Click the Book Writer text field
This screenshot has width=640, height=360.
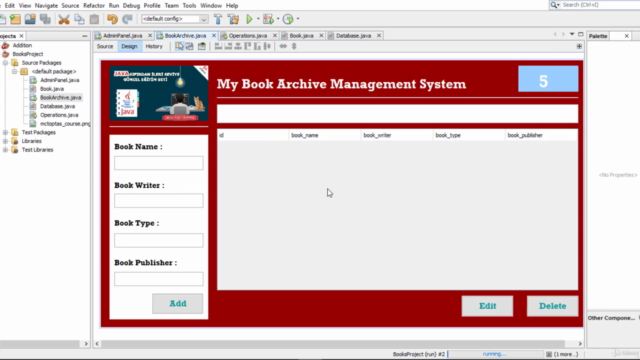tap(159, 201)
